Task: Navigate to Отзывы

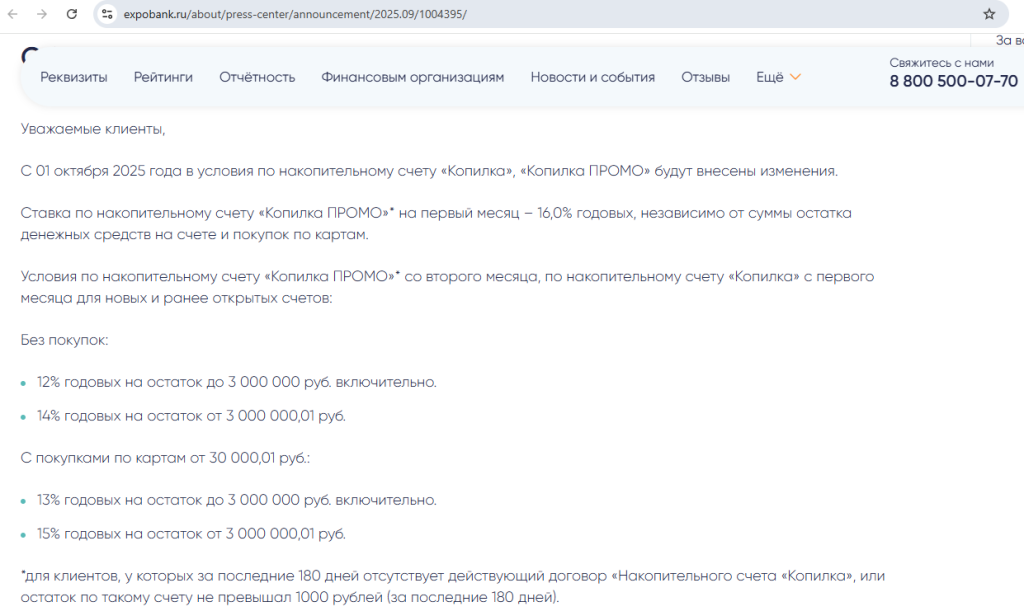Action: (705, 77)
